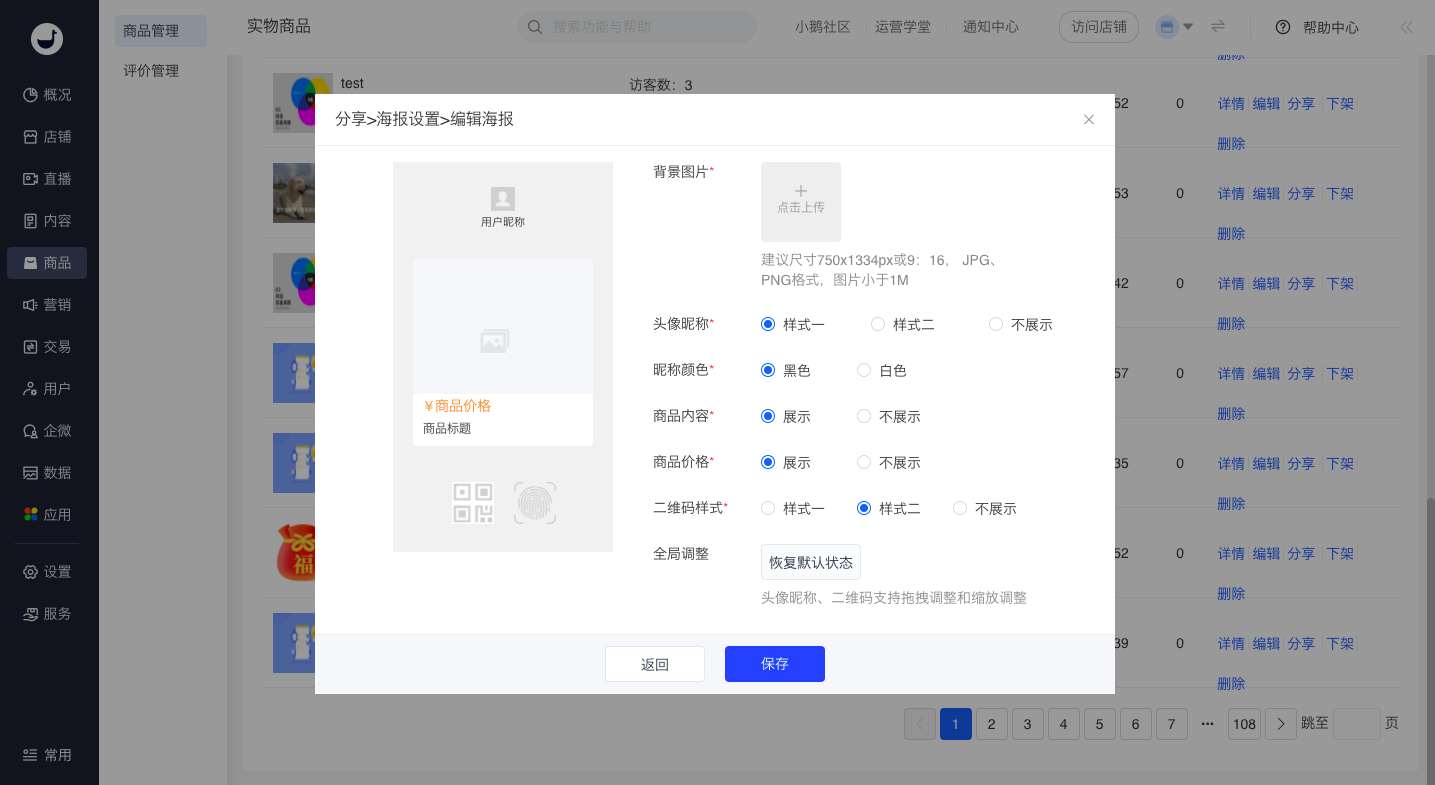Click the 帮助中心 help icon

point(1283,28)
